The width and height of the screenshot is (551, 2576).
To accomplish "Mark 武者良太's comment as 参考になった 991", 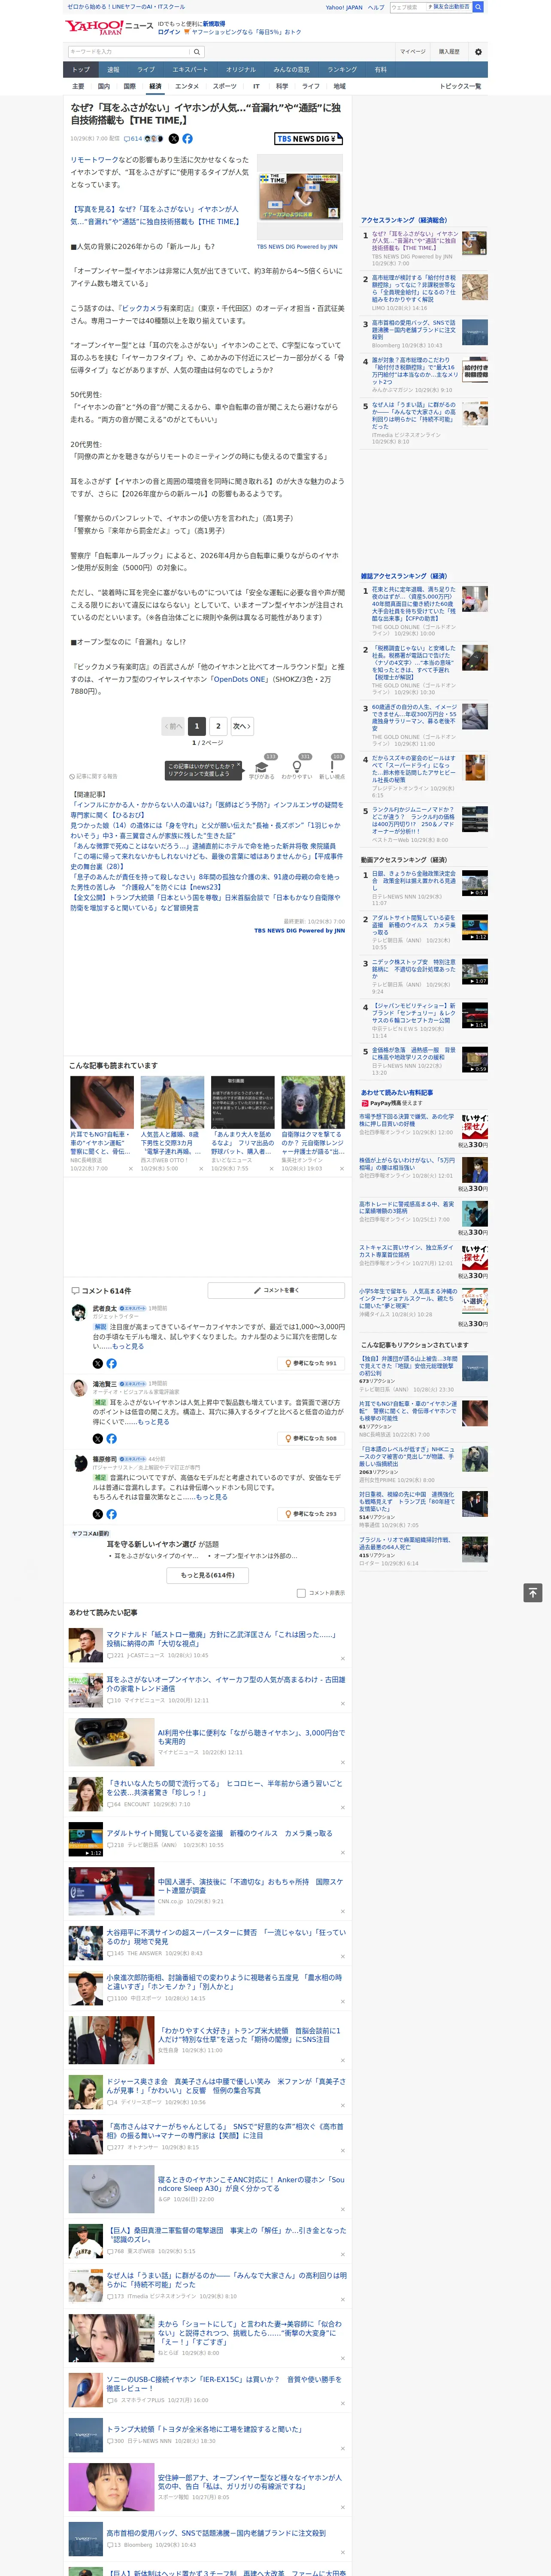I will pyautogui.click(x=311, y=1363).
